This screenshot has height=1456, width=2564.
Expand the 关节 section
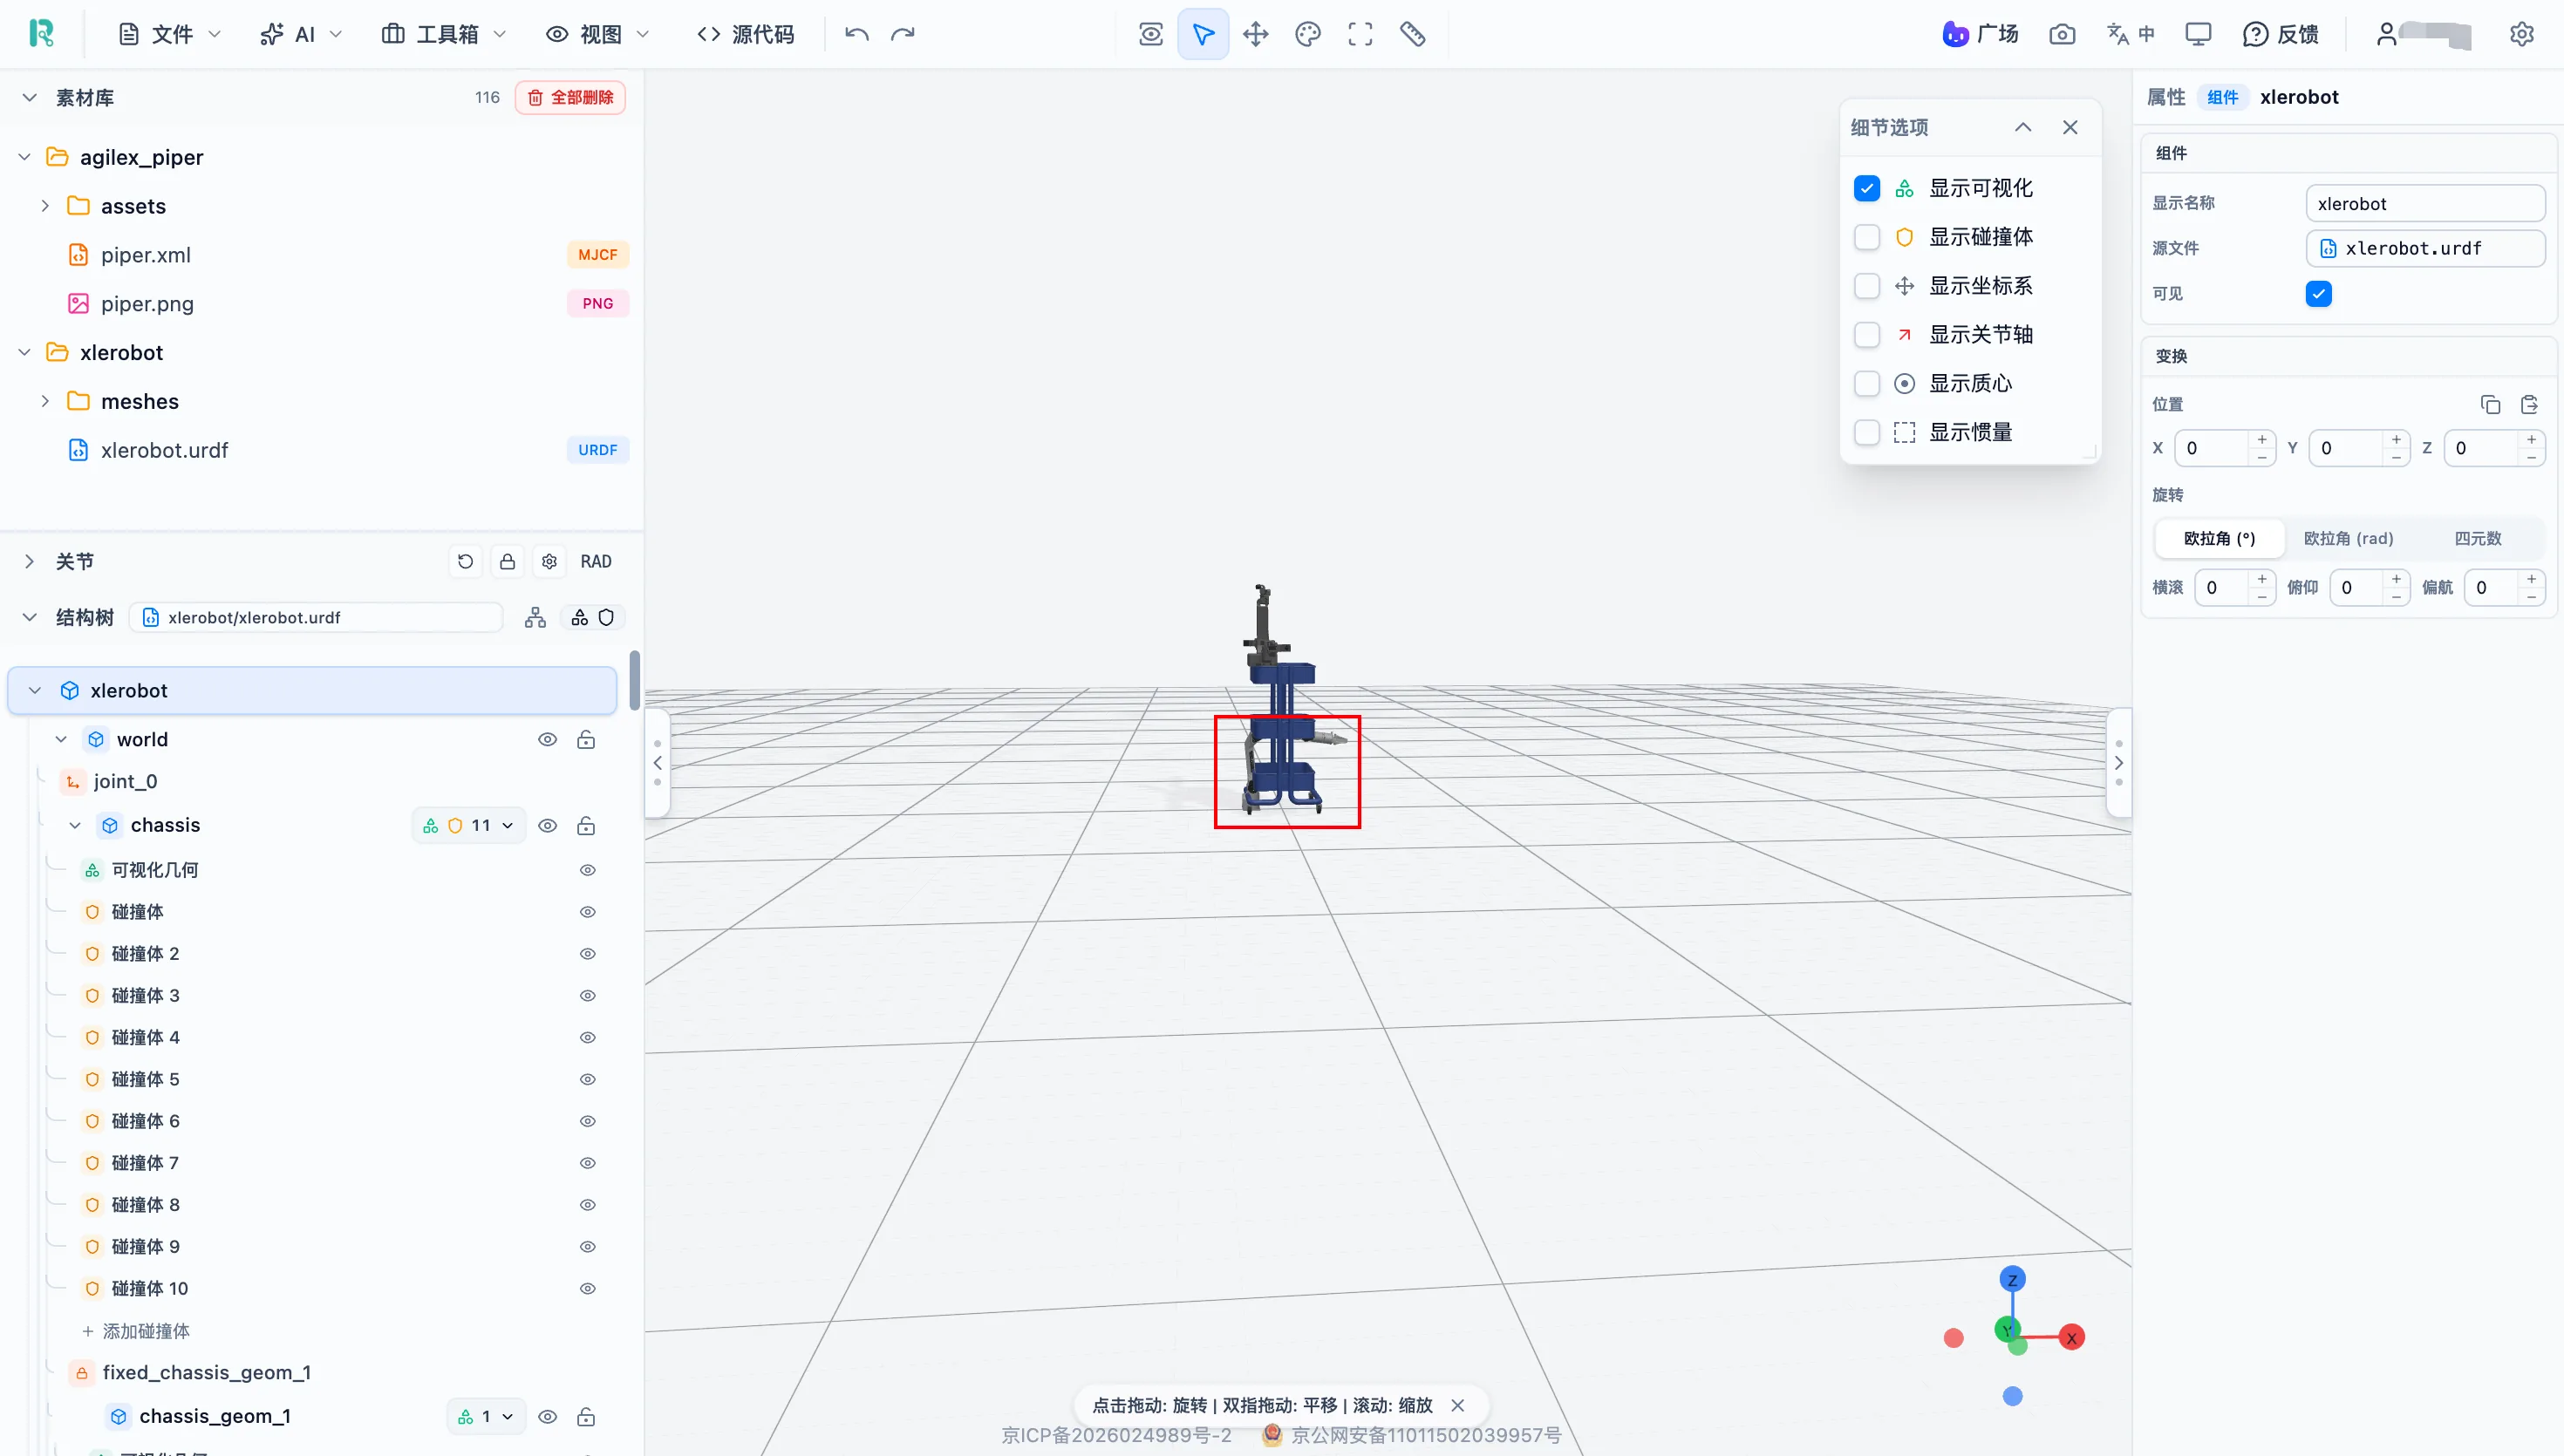[x=30, y=562]
